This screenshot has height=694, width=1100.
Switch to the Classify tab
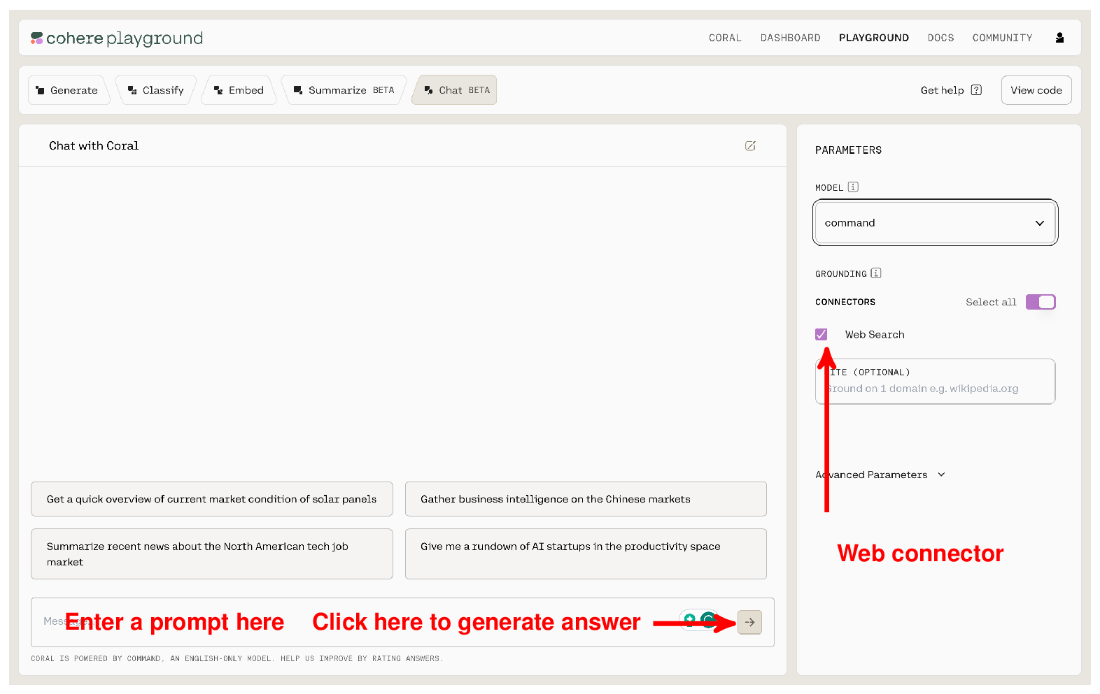click(156, 90)
